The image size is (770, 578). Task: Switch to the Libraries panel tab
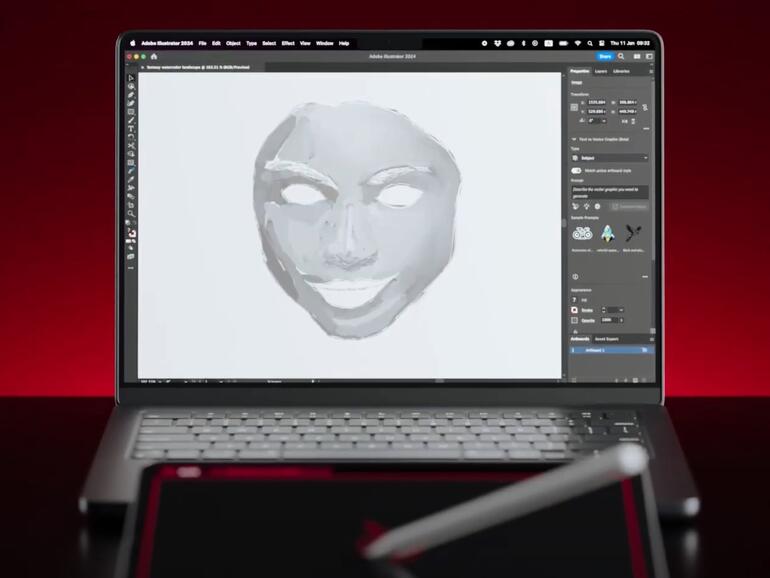tap(621, 71)
